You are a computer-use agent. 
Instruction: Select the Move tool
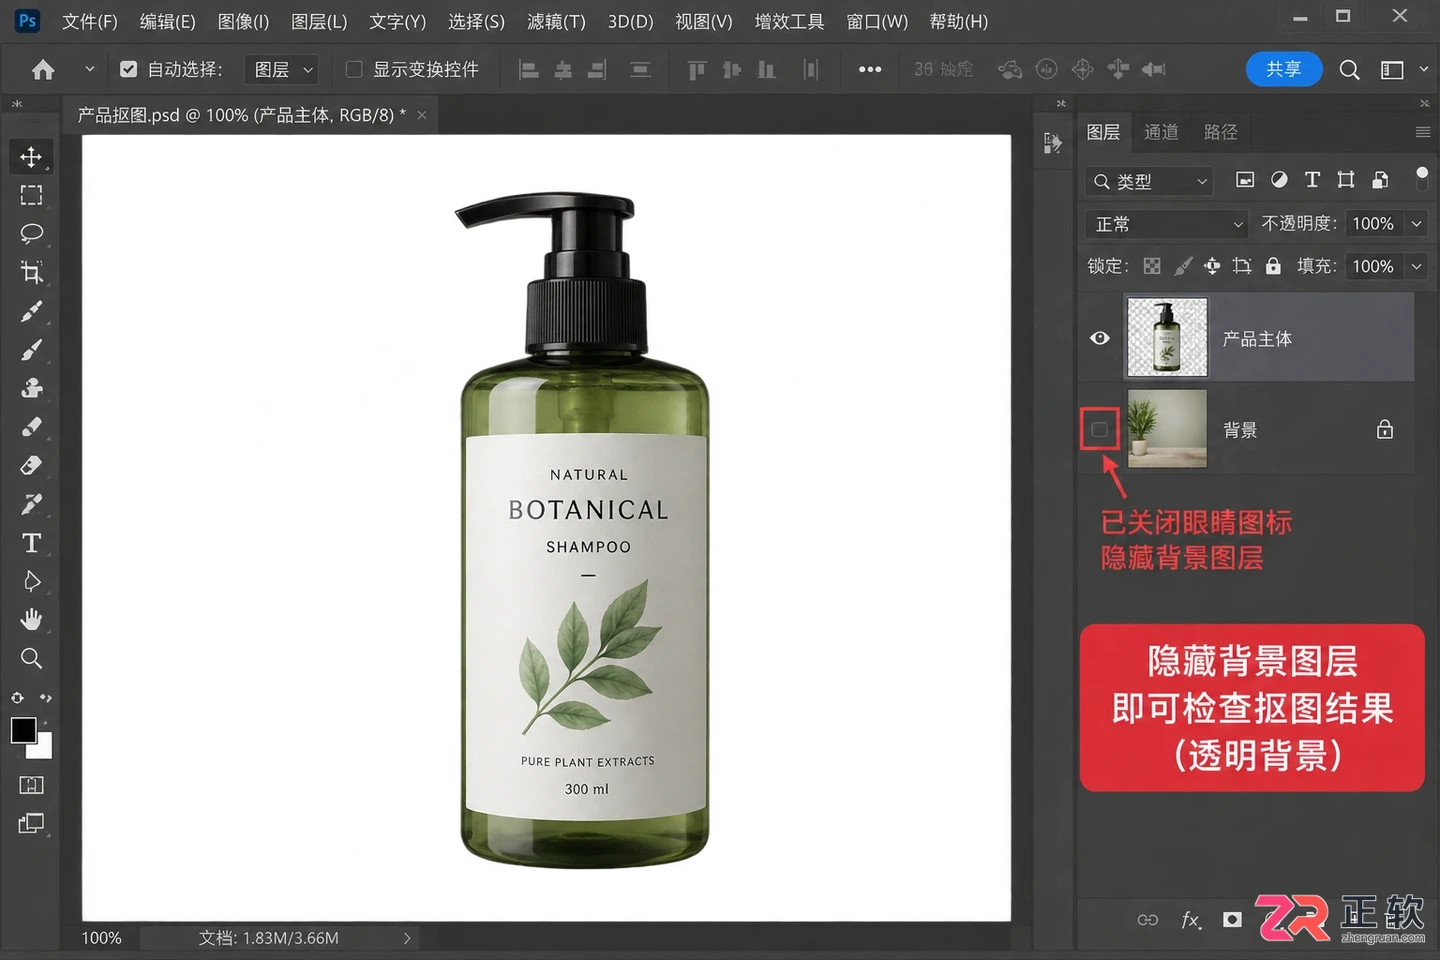[31, 157]
